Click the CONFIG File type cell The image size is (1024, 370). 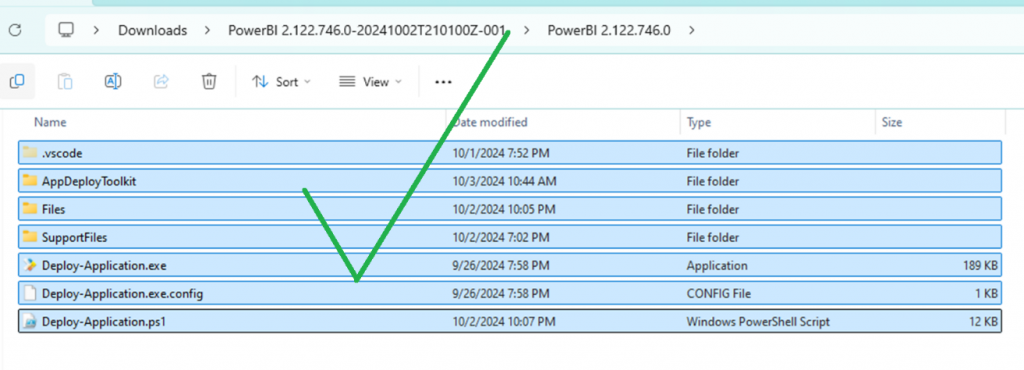(718, 294)
